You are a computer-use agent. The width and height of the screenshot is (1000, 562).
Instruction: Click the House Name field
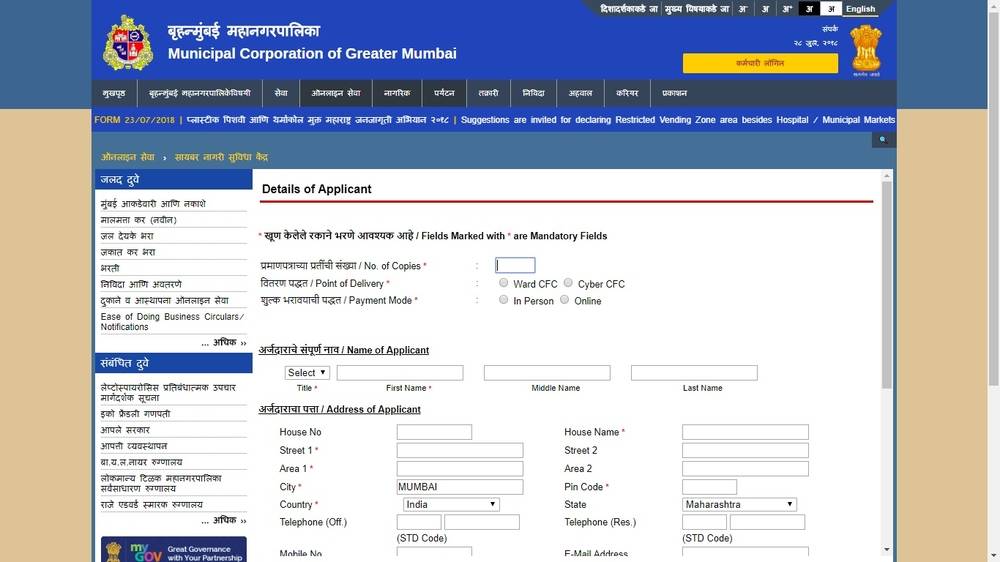[746, 432]
